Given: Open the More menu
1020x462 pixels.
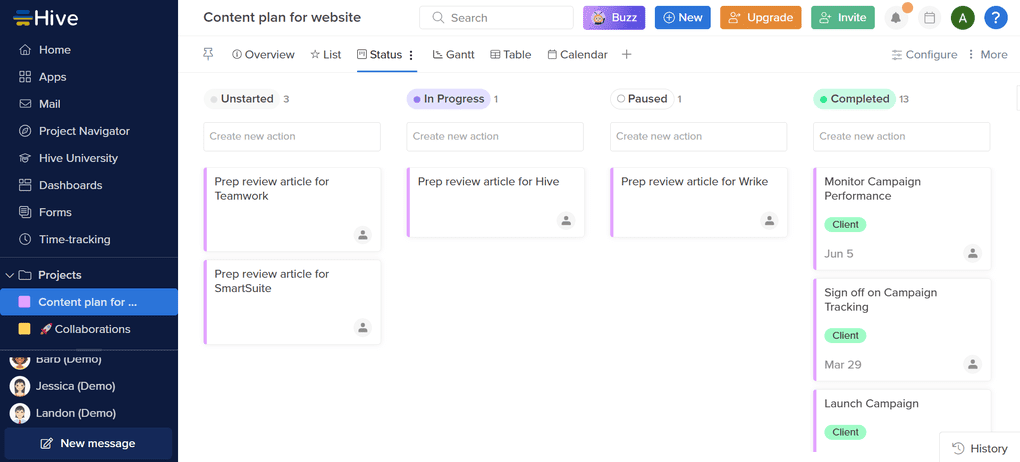Looking at the screenshot, I should coord(987,55).
